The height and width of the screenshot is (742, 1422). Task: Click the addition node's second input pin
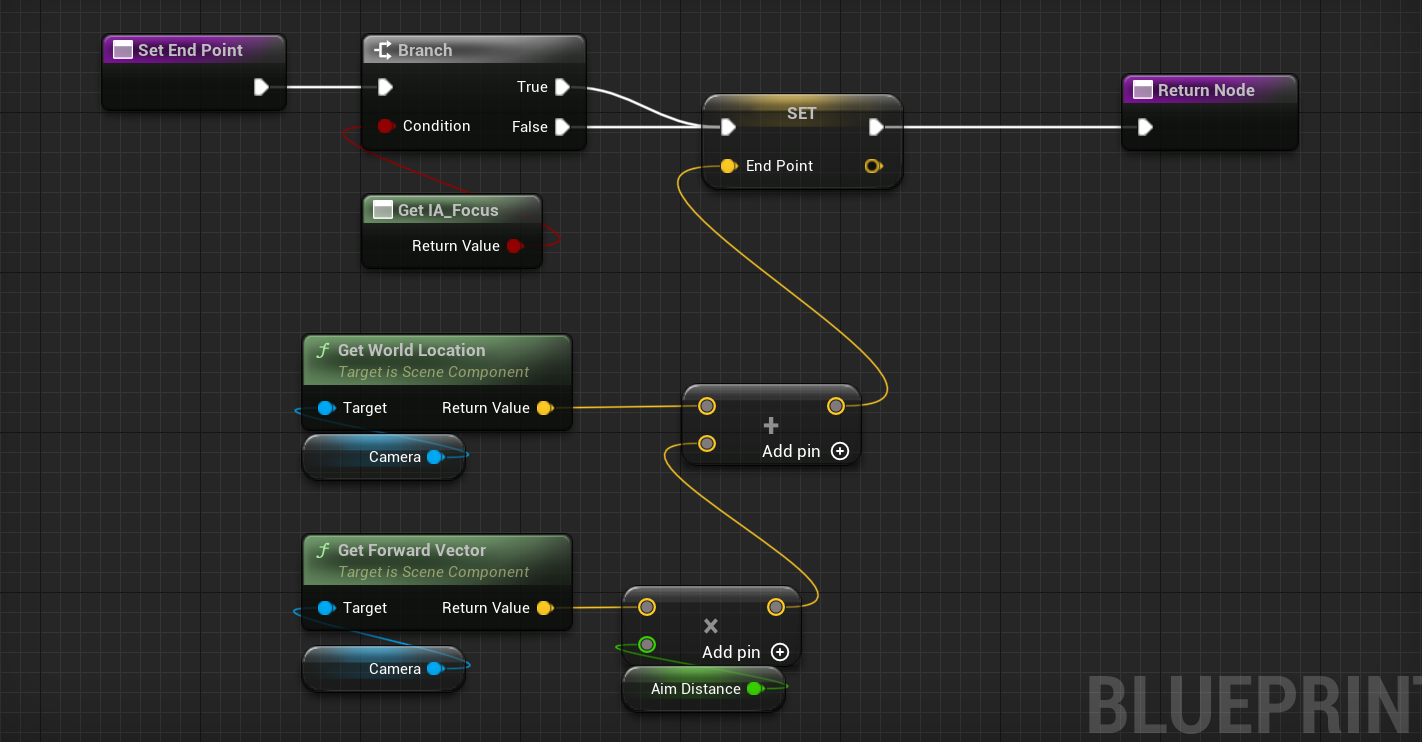pyautogui.click(x=707, y=443)
